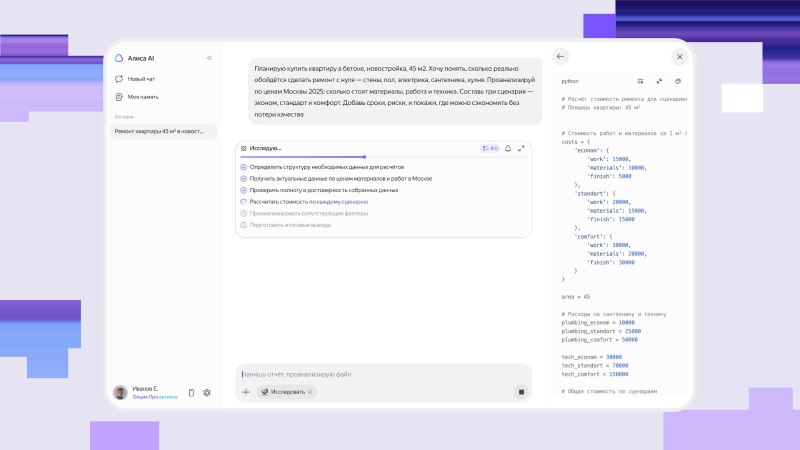The height and width of the screenshot is (450, 800).
Task: Open Моя память in the sidebar
Action: click(142, 97)
